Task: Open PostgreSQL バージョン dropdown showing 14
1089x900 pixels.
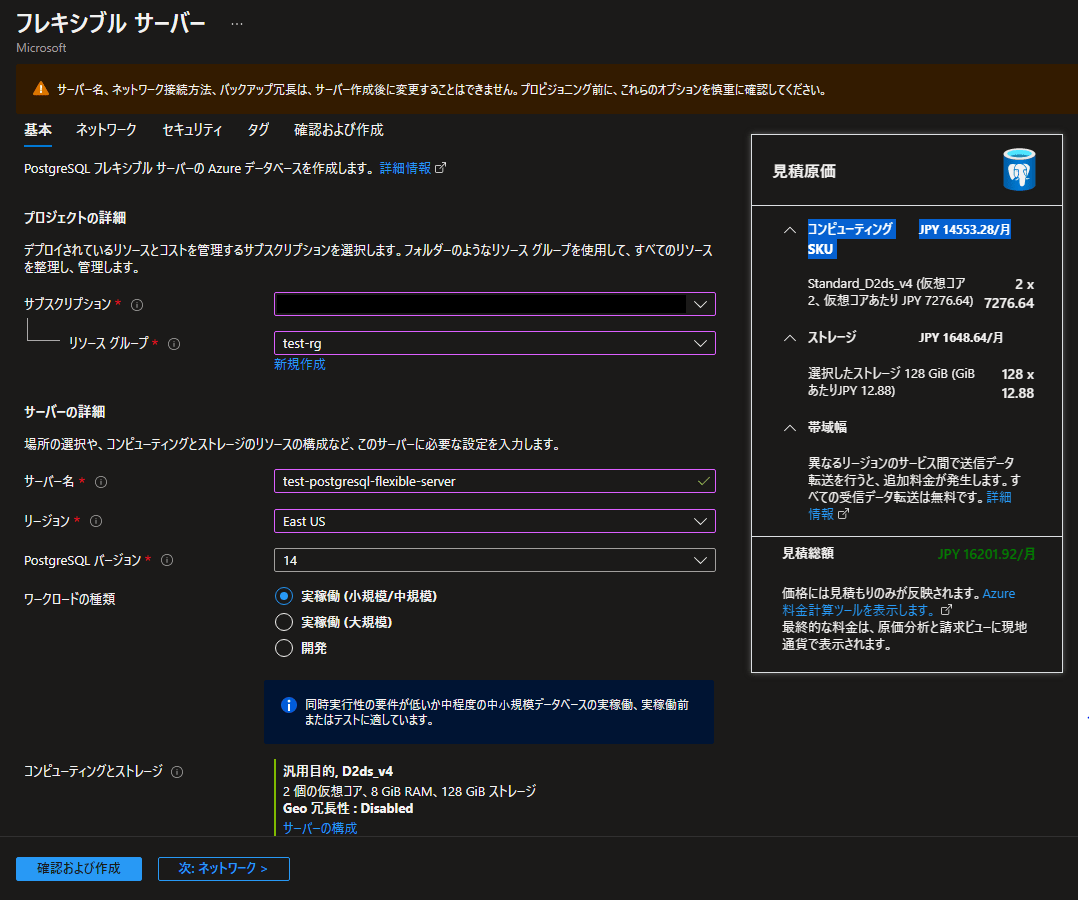Action: click(494, 560)
